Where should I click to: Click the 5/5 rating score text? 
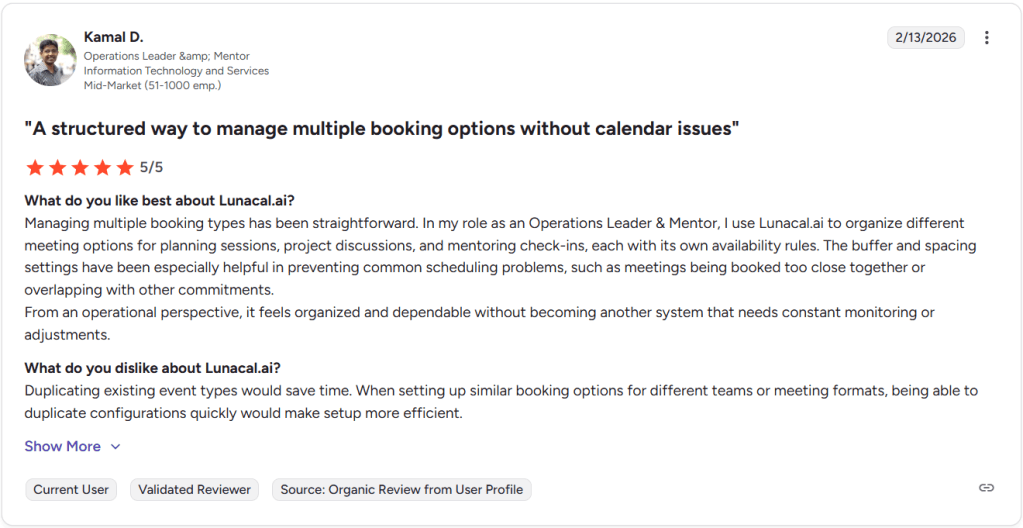pos(151,167)
